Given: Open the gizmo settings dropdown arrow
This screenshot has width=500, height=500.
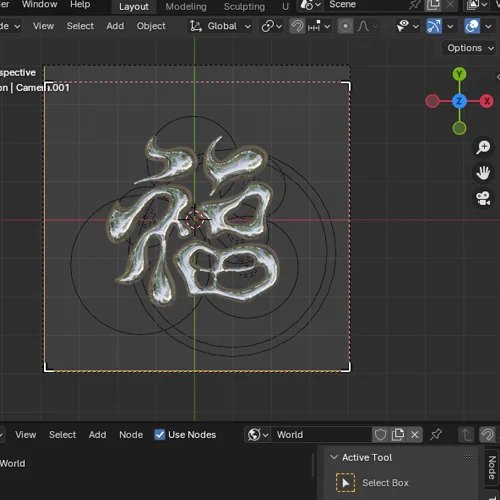Looking at the screenshot, I should (450, 26).
